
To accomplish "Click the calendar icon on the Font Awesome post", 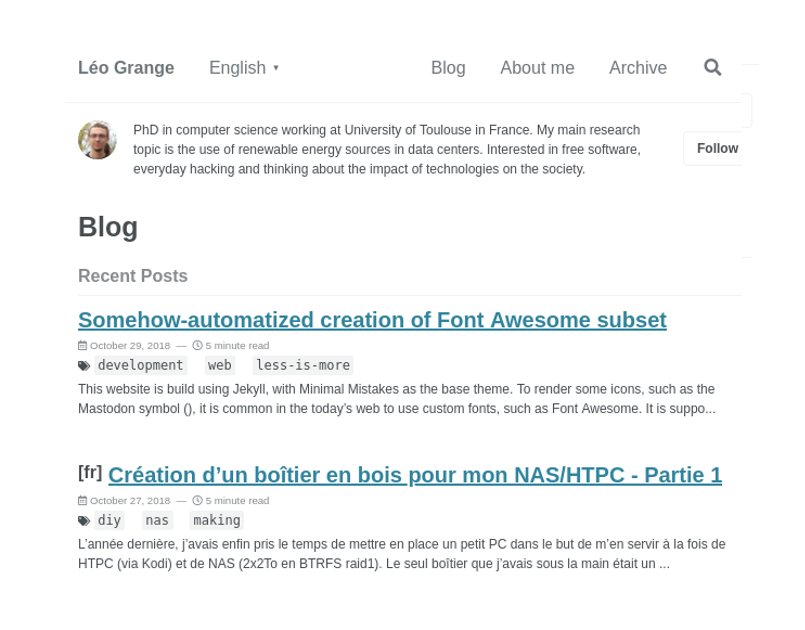I will pyautogui.click(x=83, y=345).
